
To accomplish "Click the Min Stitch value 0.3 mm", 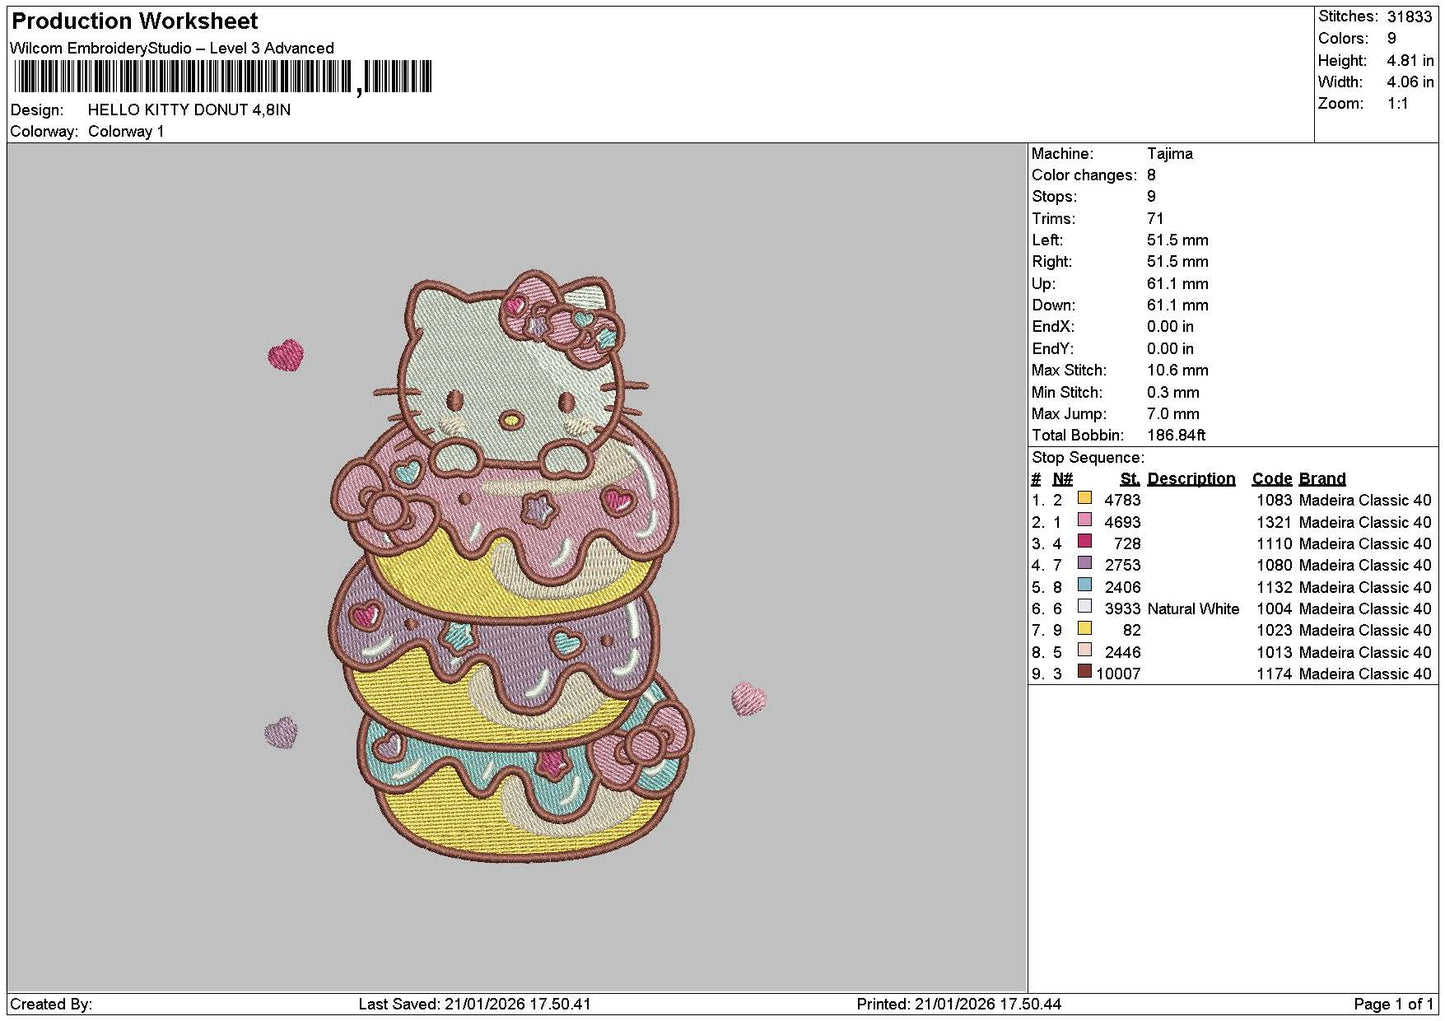I will 1173,392.
